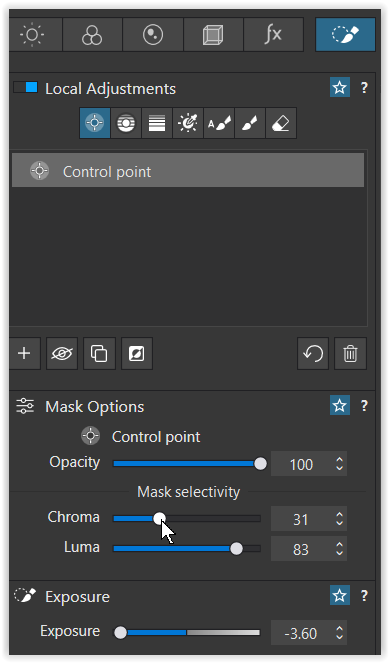Viewport: 389px width, 663px height.
Task: Select the Graduated Filter tool
Action: (157, 123)
